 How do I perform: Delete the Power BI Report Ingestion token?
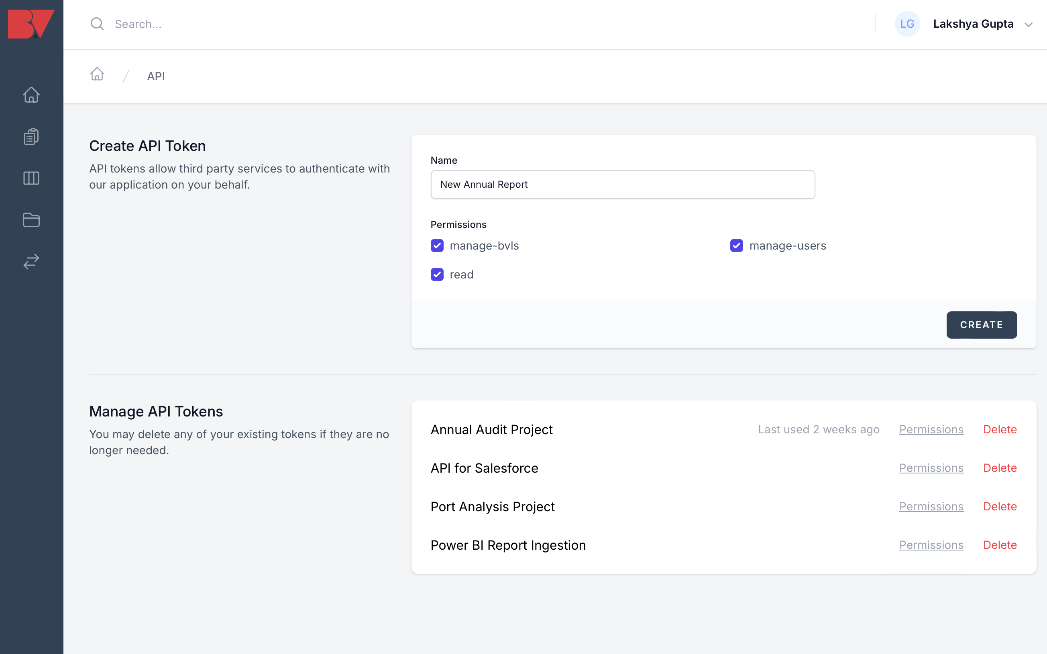pyautogui.click(x=999, y=546)
